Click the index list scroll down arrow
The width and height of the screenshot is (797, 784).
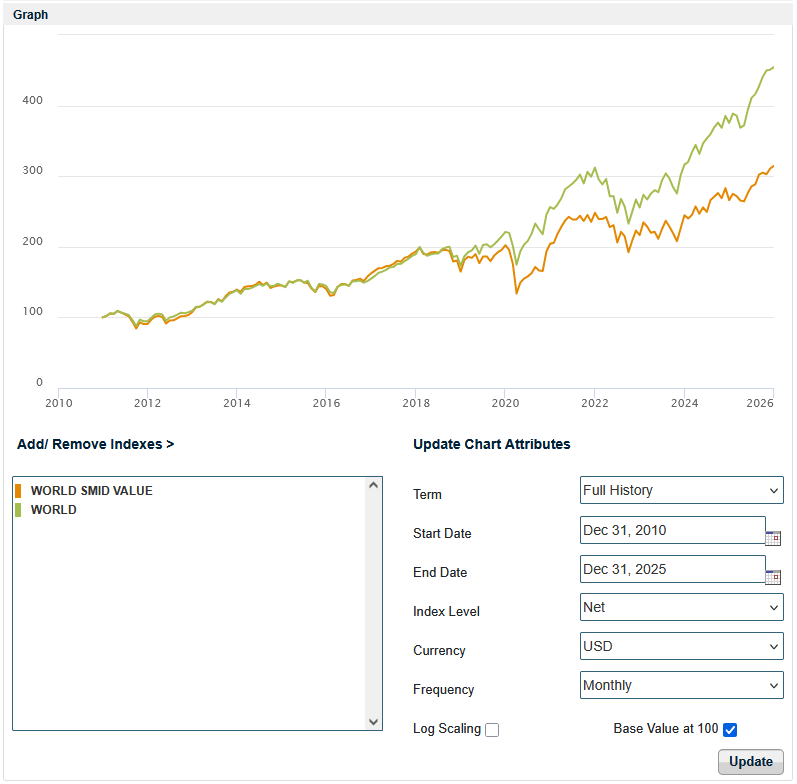[374, 721]
